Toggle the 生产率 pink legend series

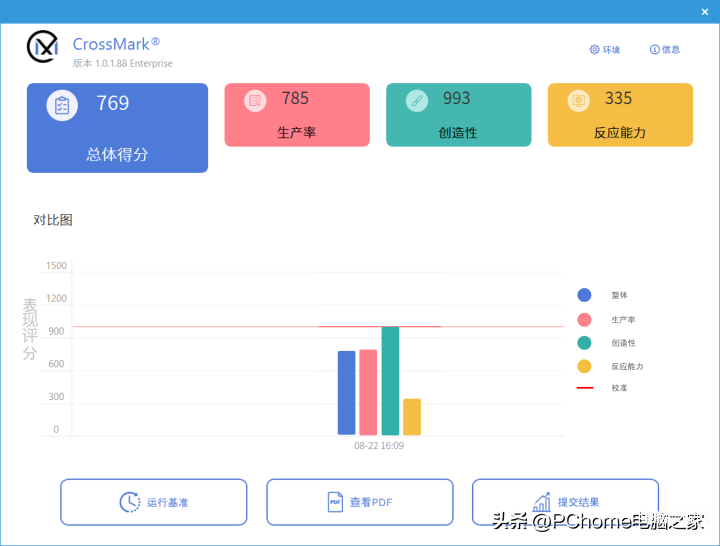585,319
